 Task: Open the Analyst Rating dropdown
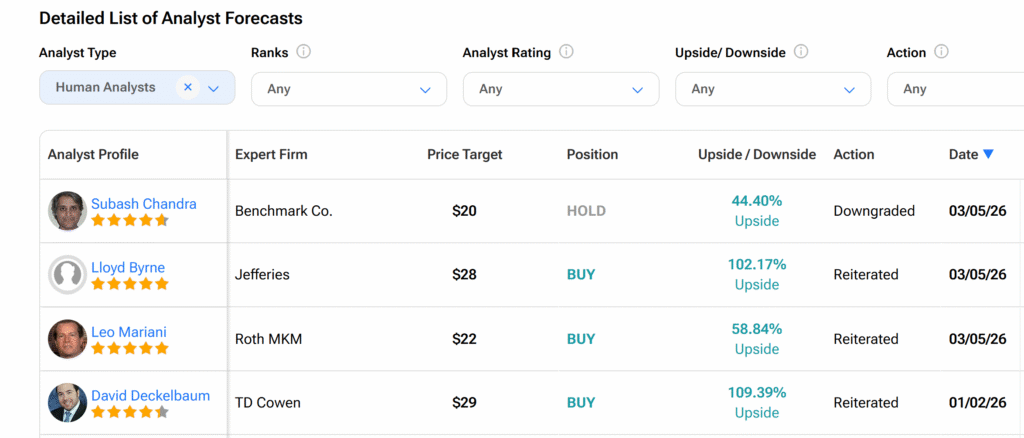tap(560, 89)
